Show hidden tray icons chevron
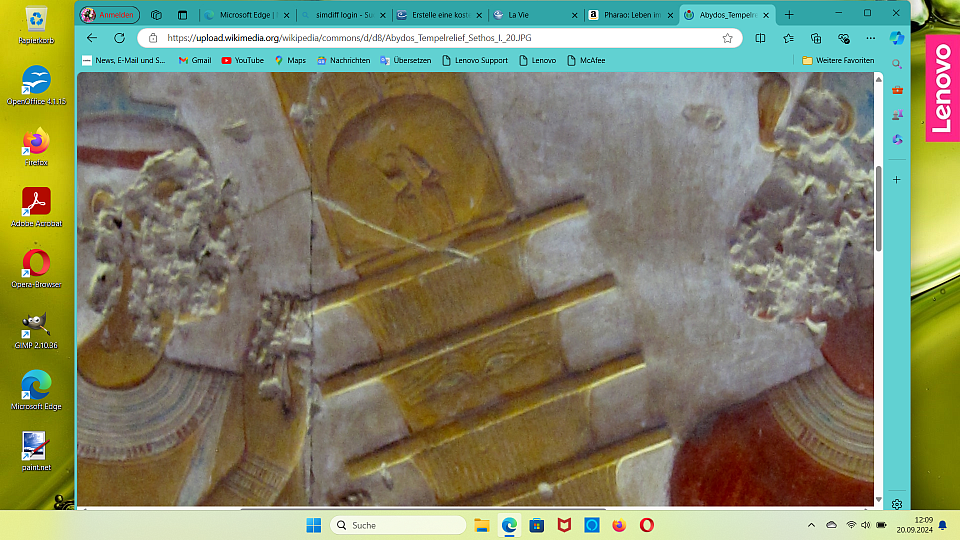The height and width of the screenshot is (540, 960). (811, 525)
